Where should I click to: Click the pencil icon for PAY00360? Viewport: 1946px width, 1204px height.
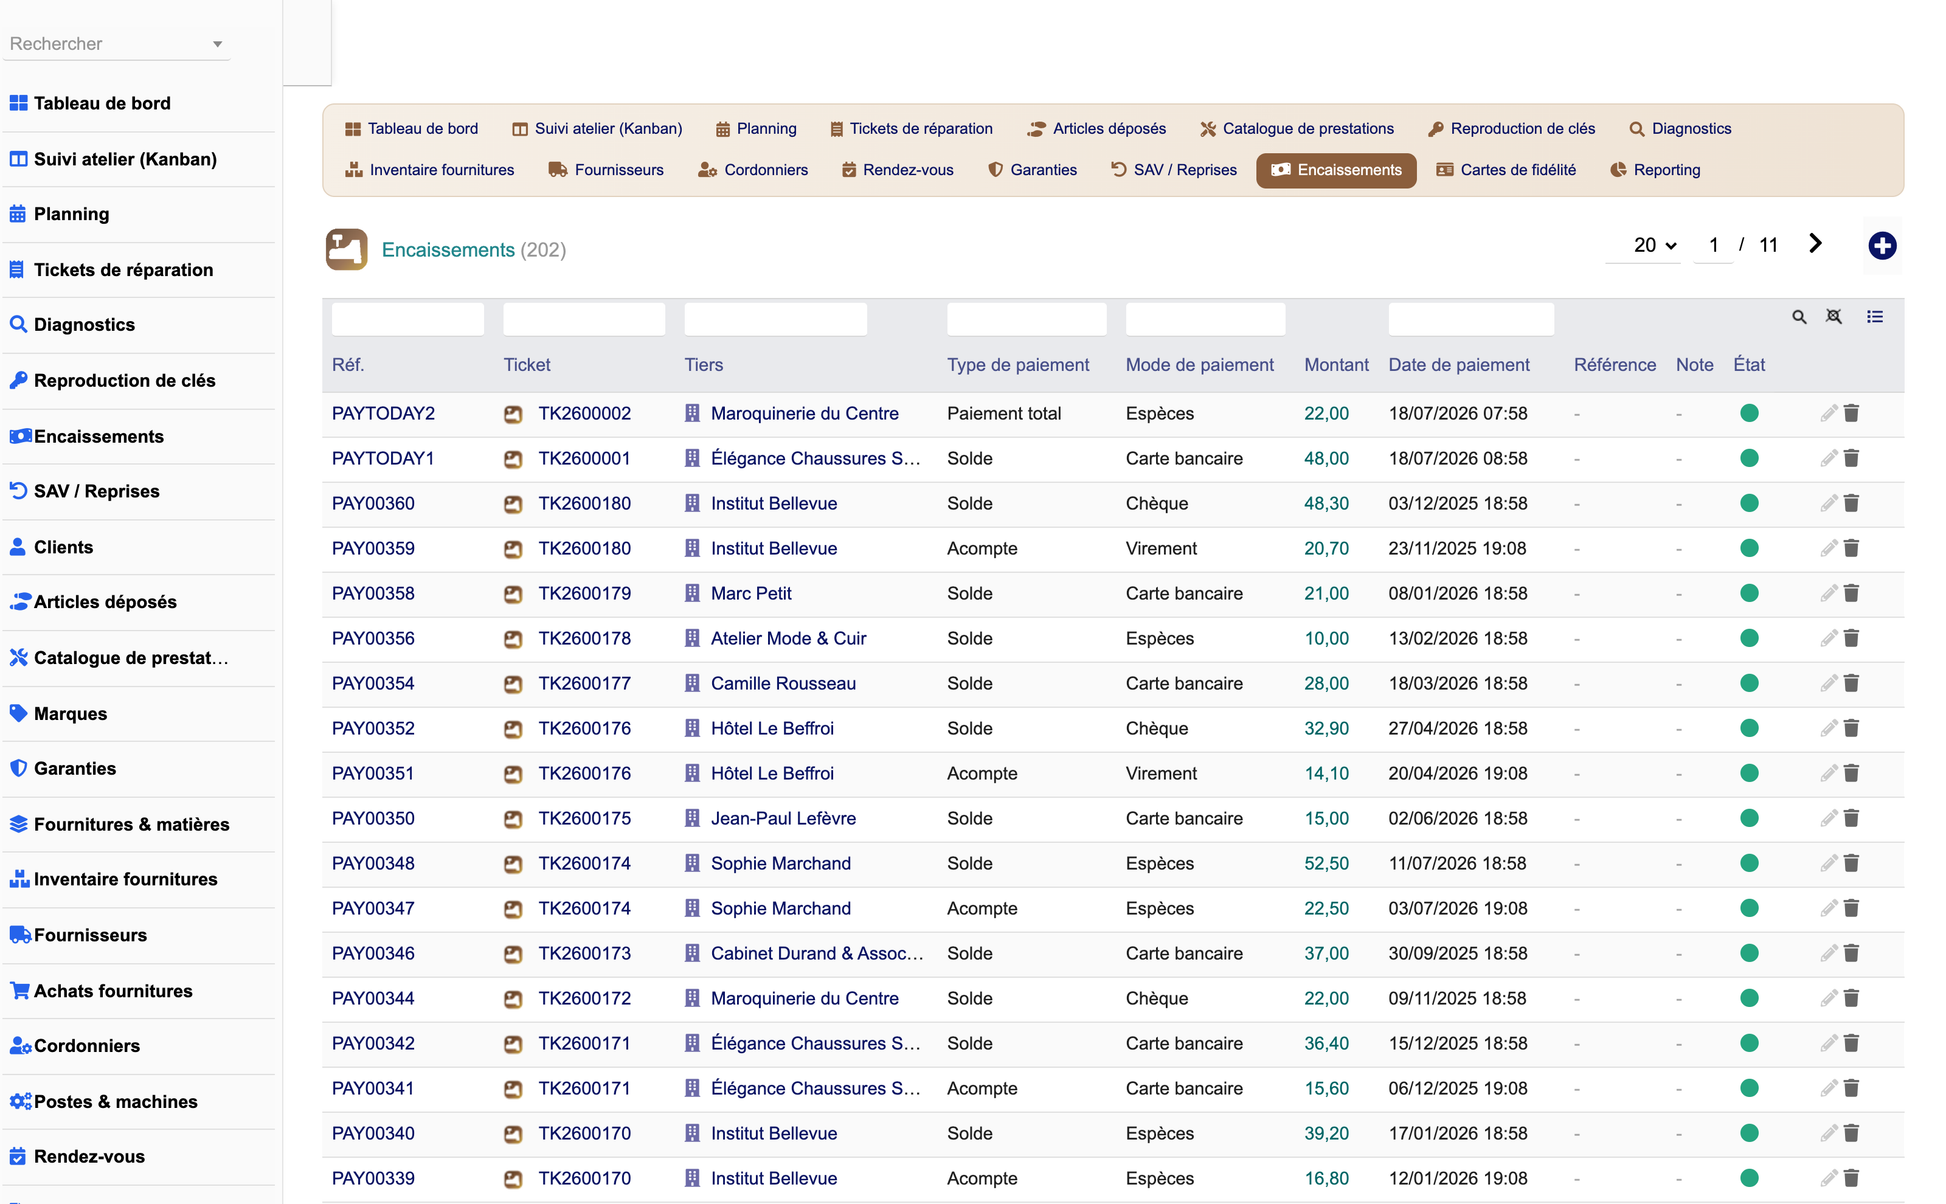tap(1829, 503)
